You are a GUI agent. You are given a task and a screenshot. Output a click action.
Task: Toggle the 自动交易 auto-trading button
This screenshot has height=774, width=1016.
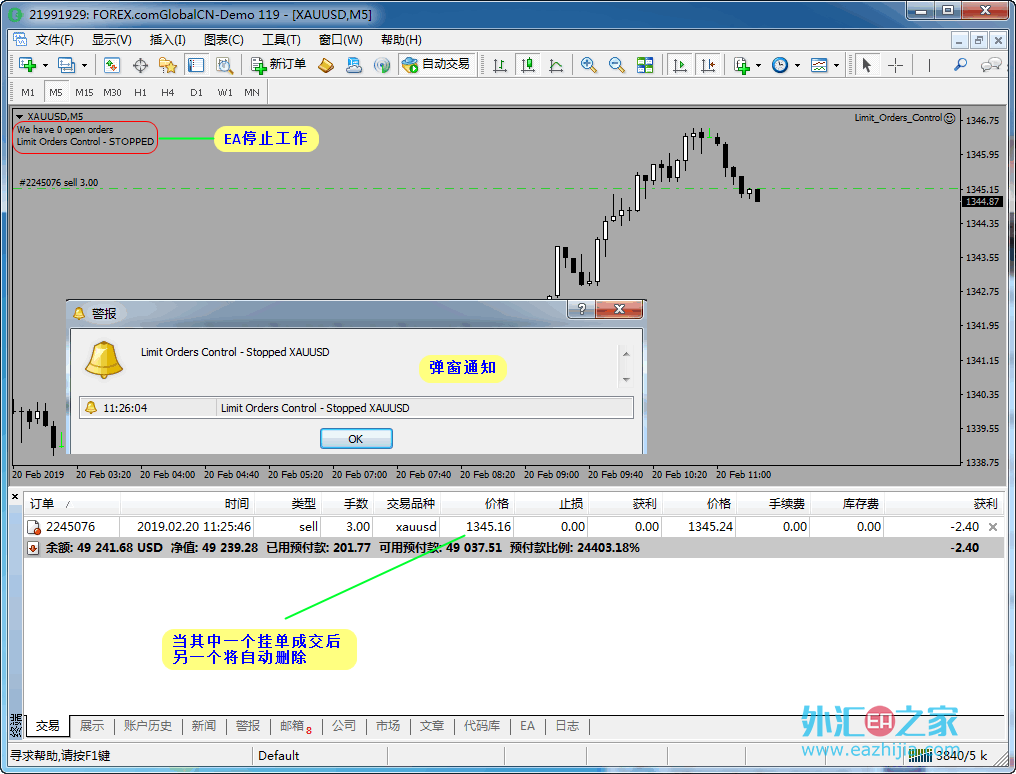435,65
